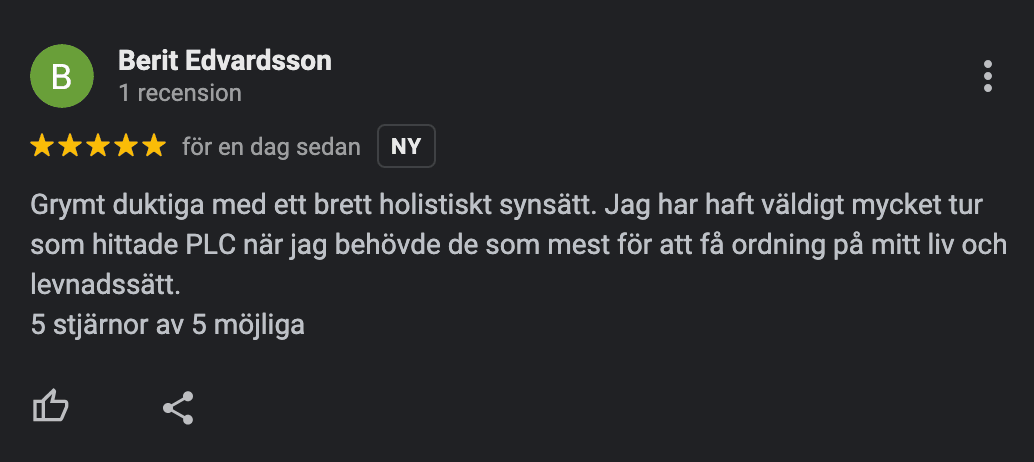Click the green B profile avatar
The width and height of the screenshot is (1034, 462).
tap(62, 76)
